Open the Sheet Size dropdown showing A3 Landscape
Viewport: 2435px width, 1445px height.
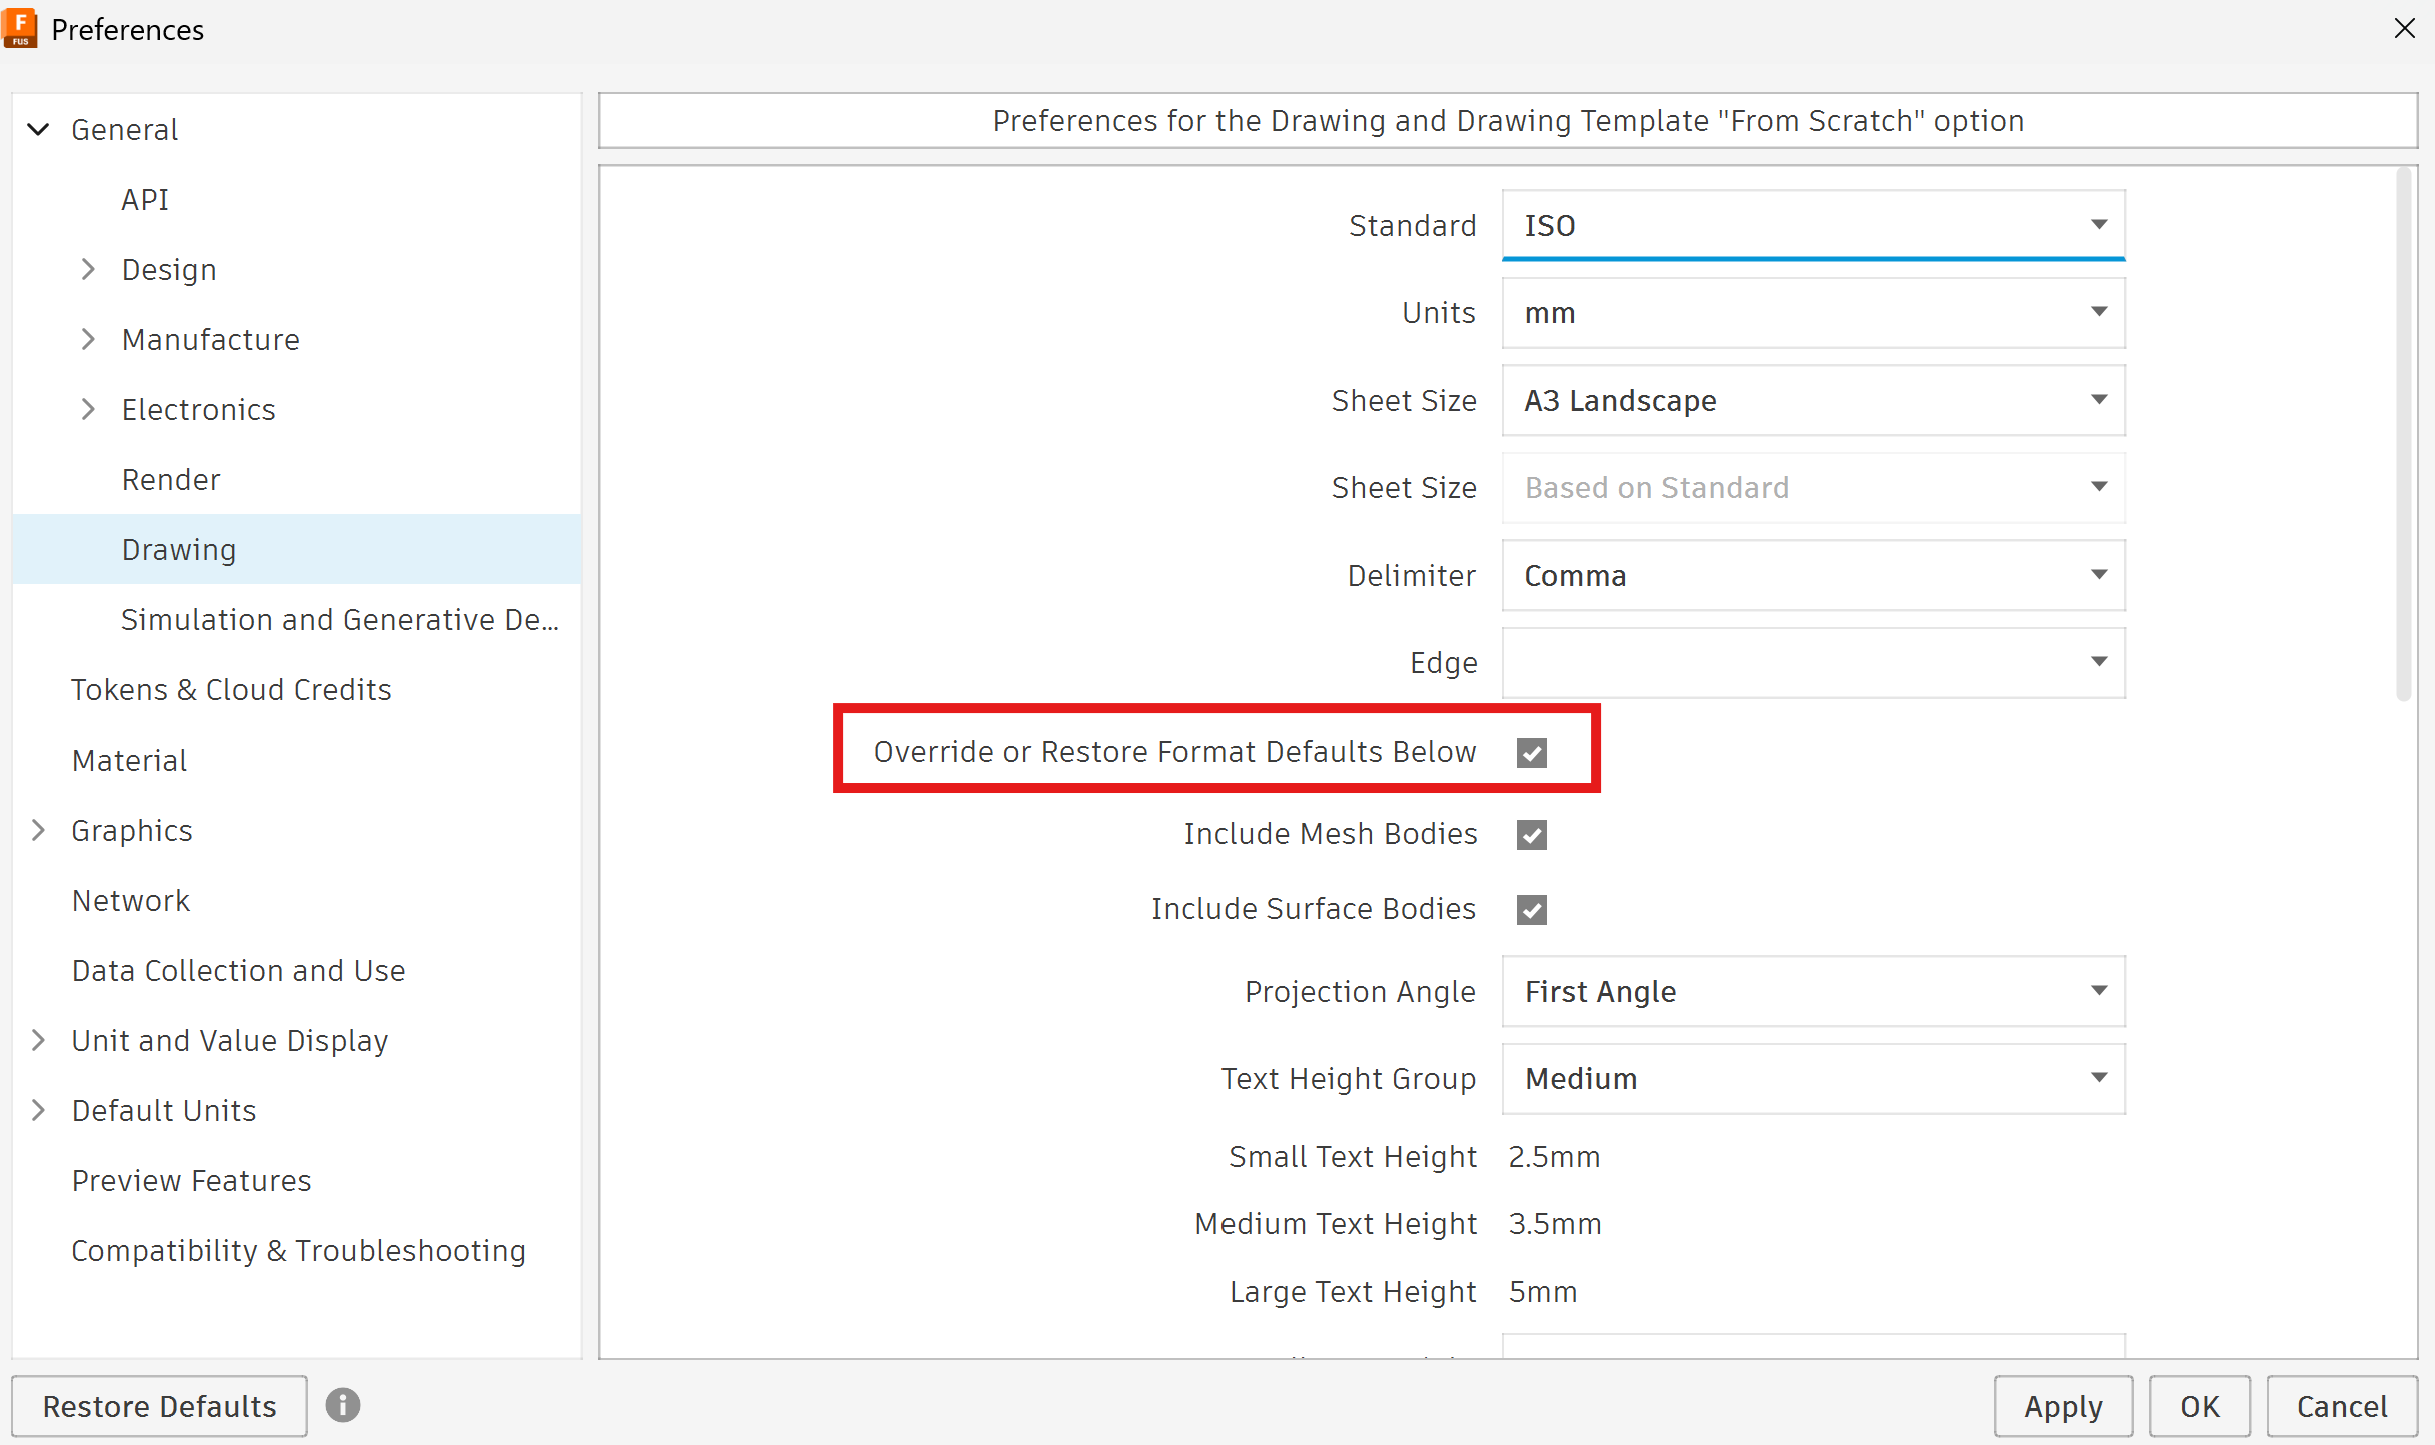tap(1813, 400)
